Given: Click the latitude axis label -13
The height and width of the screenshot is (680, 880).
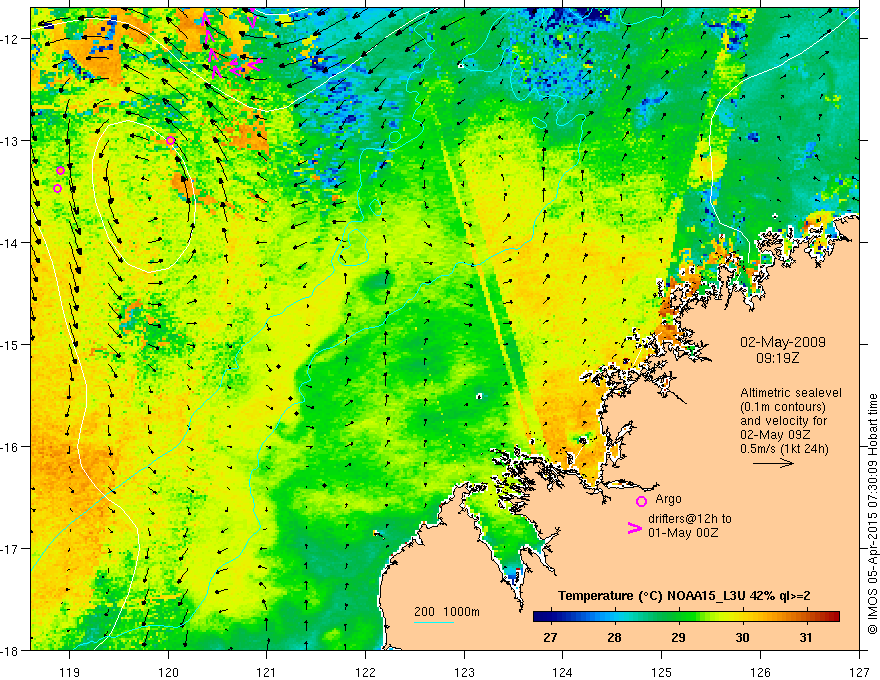Looking at the screenshot, I should click(x=10, y=141).
